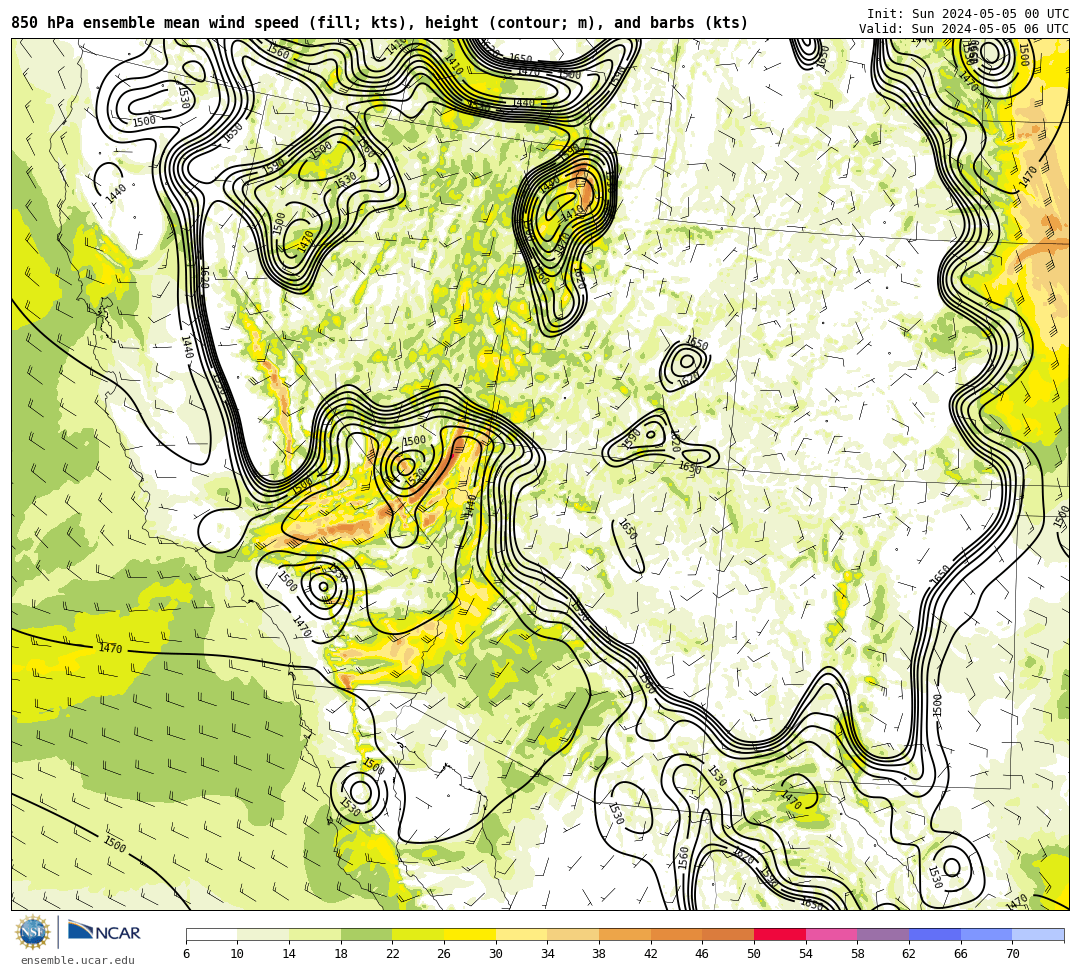
Task: Click the NSF logo emblem
Action: point(32,933)
